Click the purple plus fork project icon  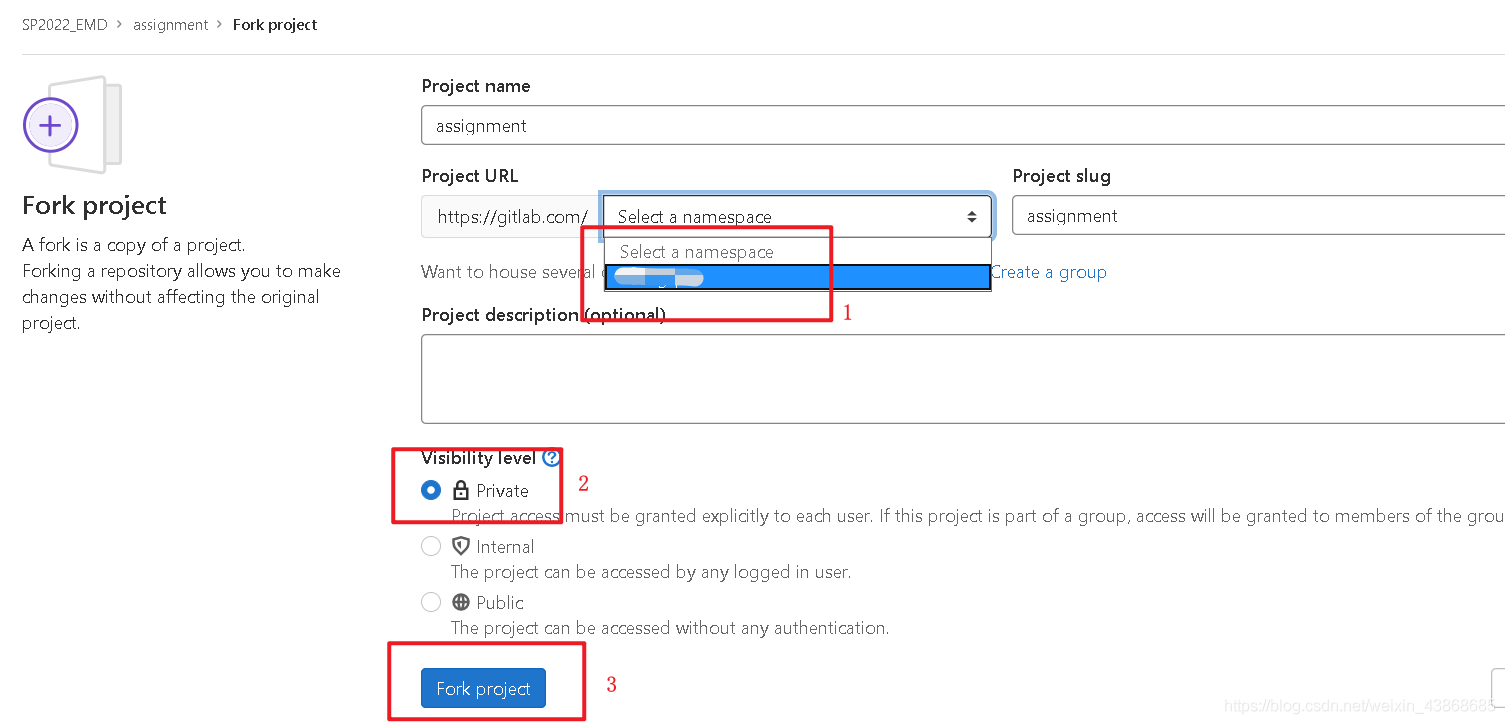(x=50, y=125)
